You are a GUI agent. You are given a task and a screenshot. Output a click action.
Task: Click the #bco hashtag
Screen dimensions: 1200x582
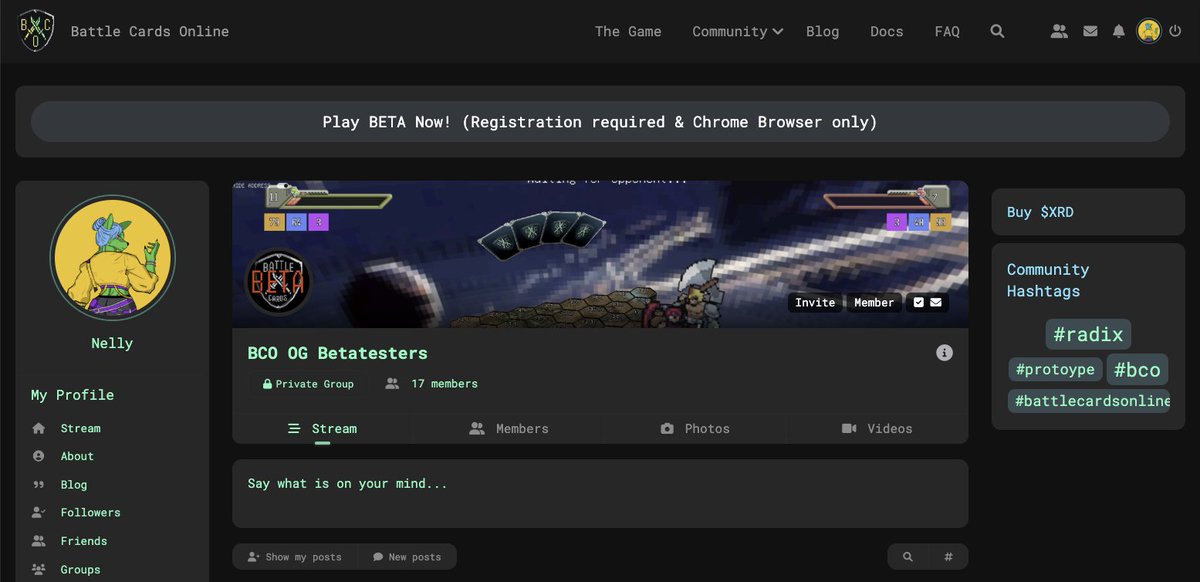pyautogui.click(x=1137, y=369)
